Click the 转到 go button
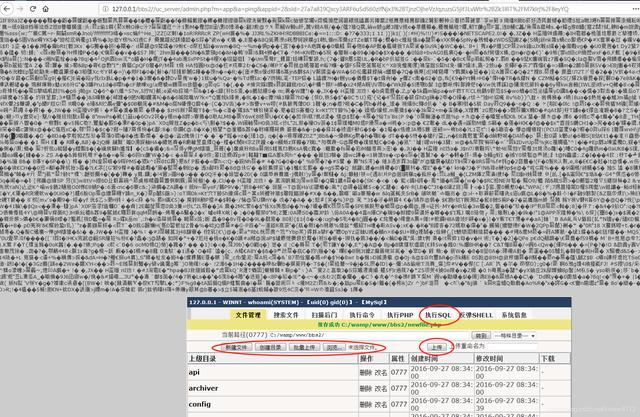 [x=481, y=335]
